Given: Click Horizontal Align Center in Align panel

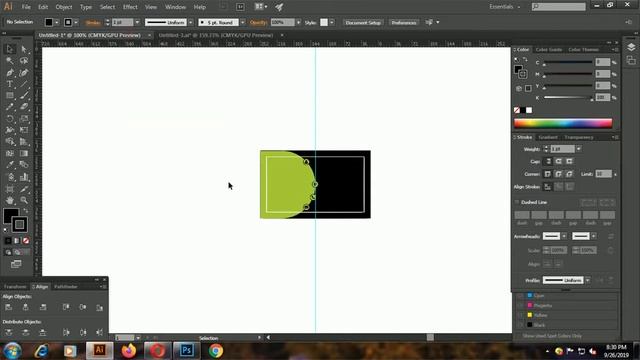Looking at the screenshot, I should point(26,307).
